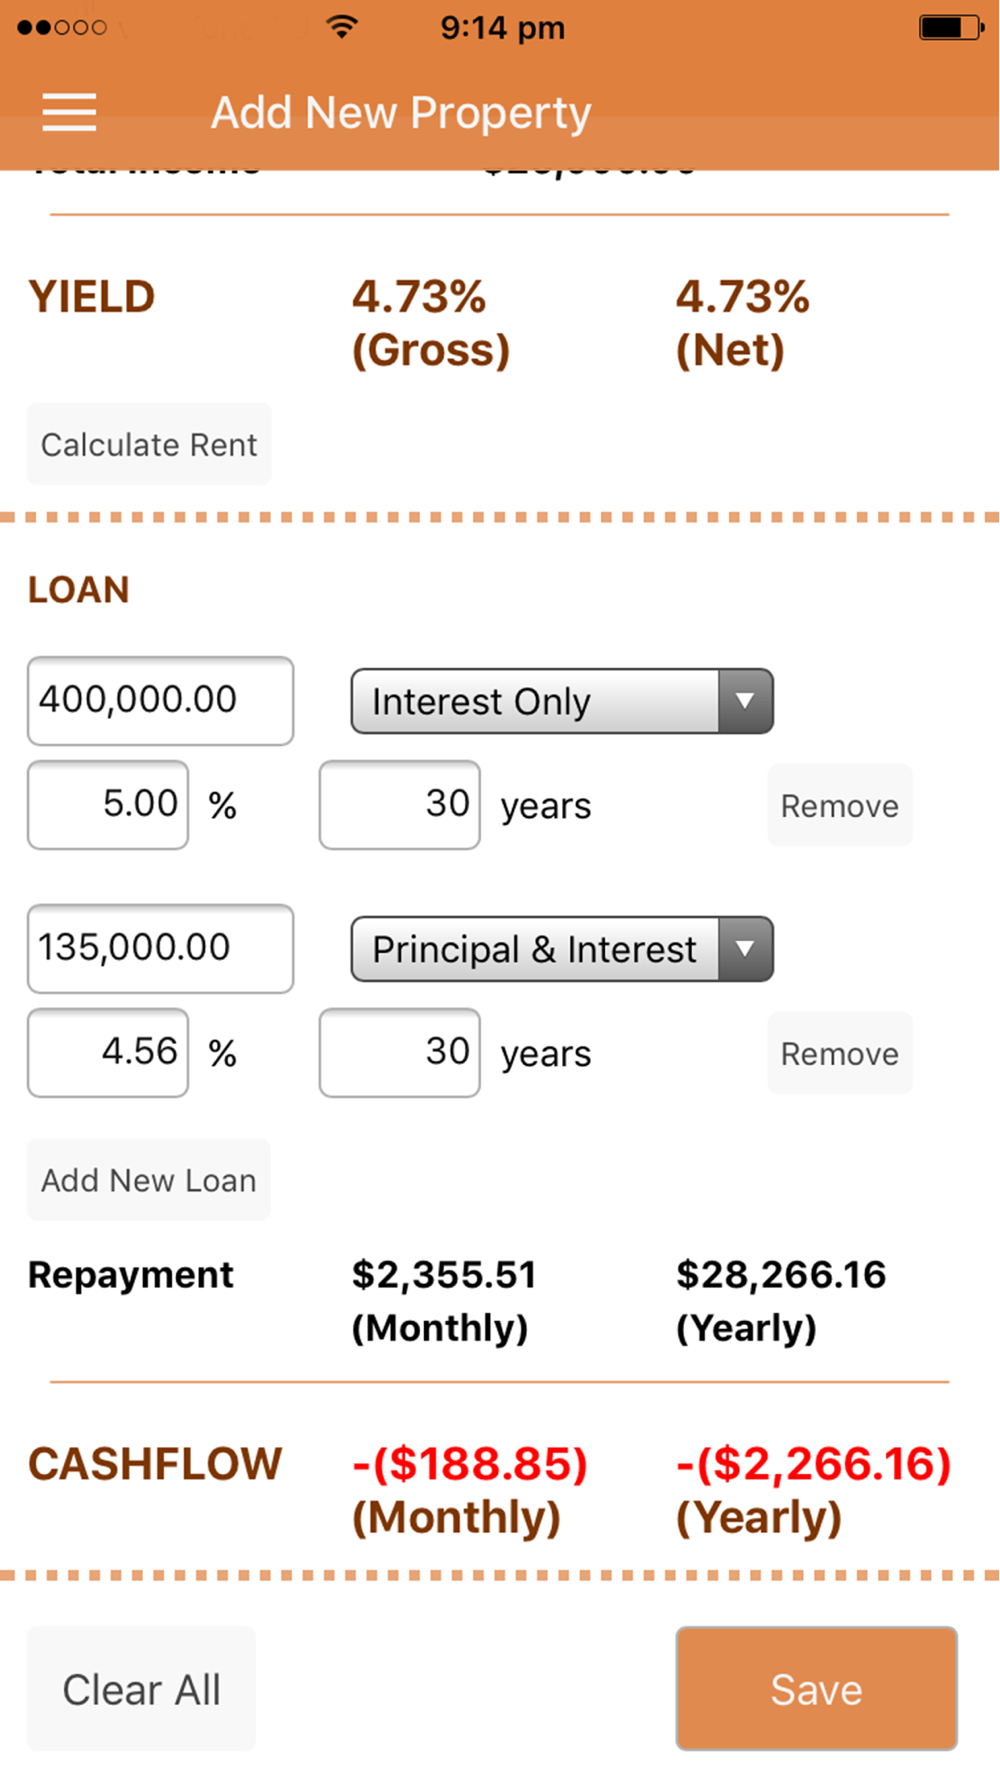Tap the signal strength dots

pos(62,27)
